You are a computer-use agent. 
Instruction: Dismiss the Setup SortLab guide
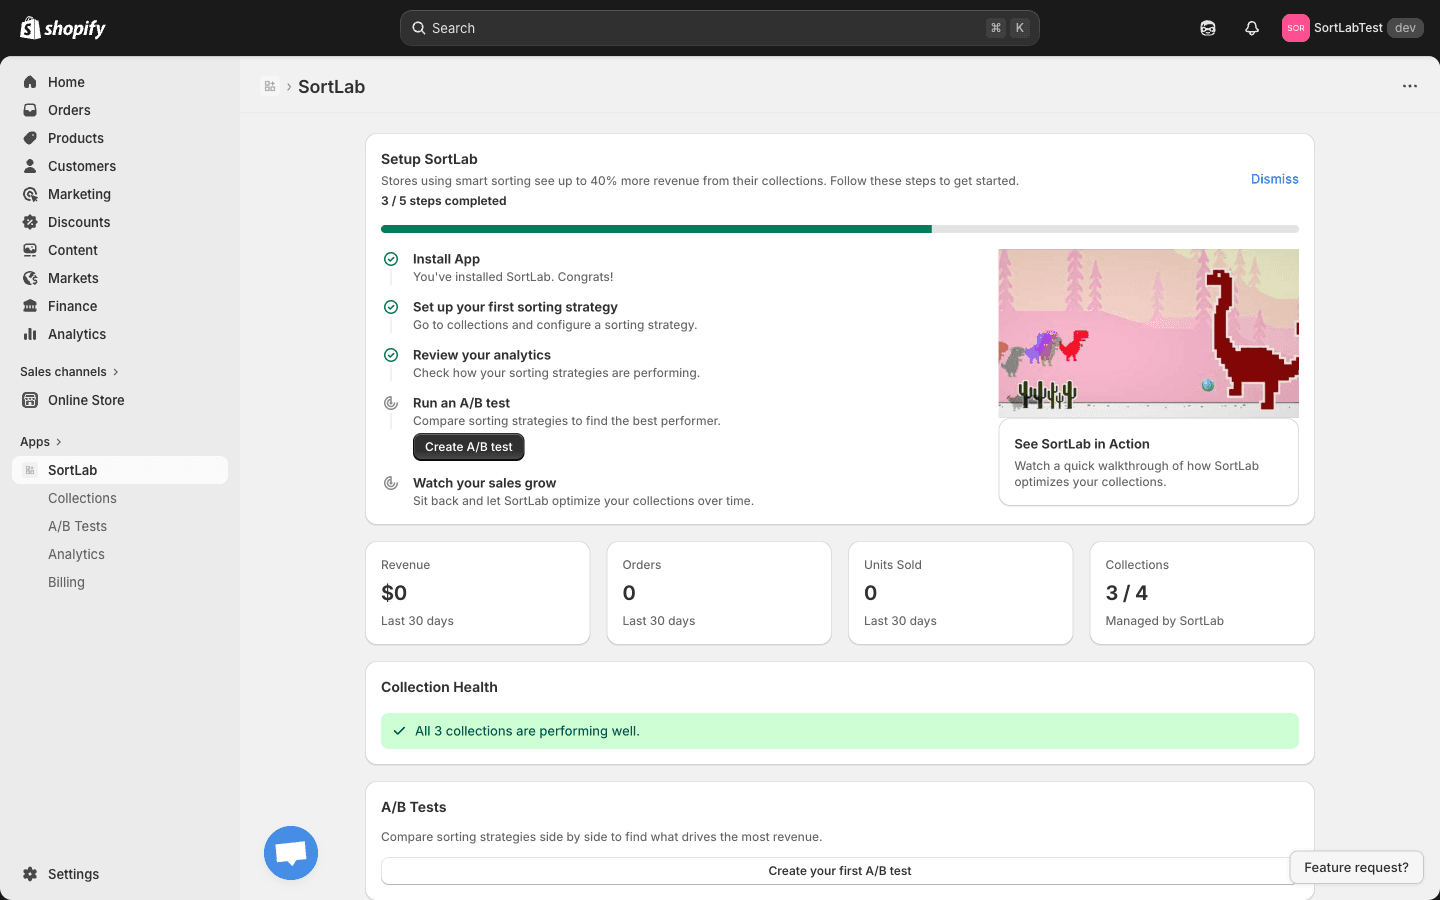click(1274, 178)
